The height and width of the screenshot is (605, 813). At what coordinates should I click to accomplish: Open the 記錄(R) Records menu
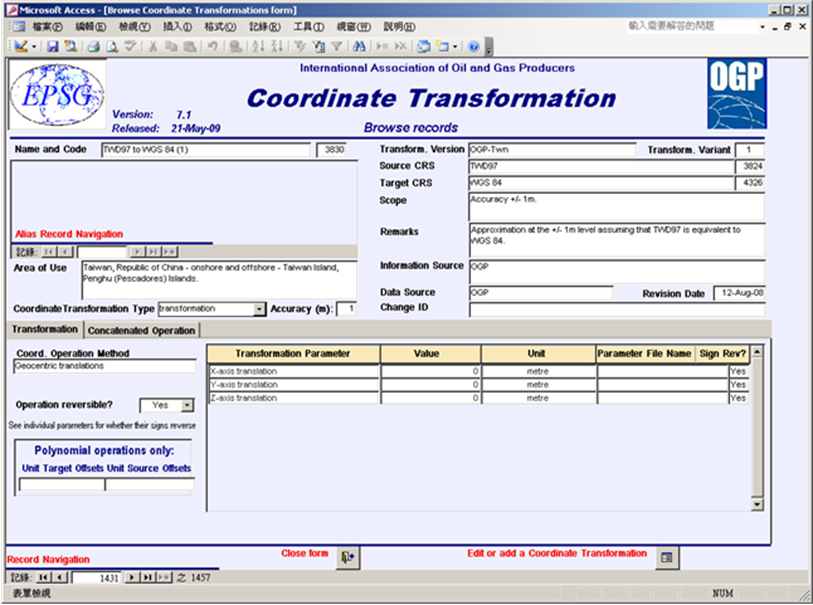(x=264, y=26)
